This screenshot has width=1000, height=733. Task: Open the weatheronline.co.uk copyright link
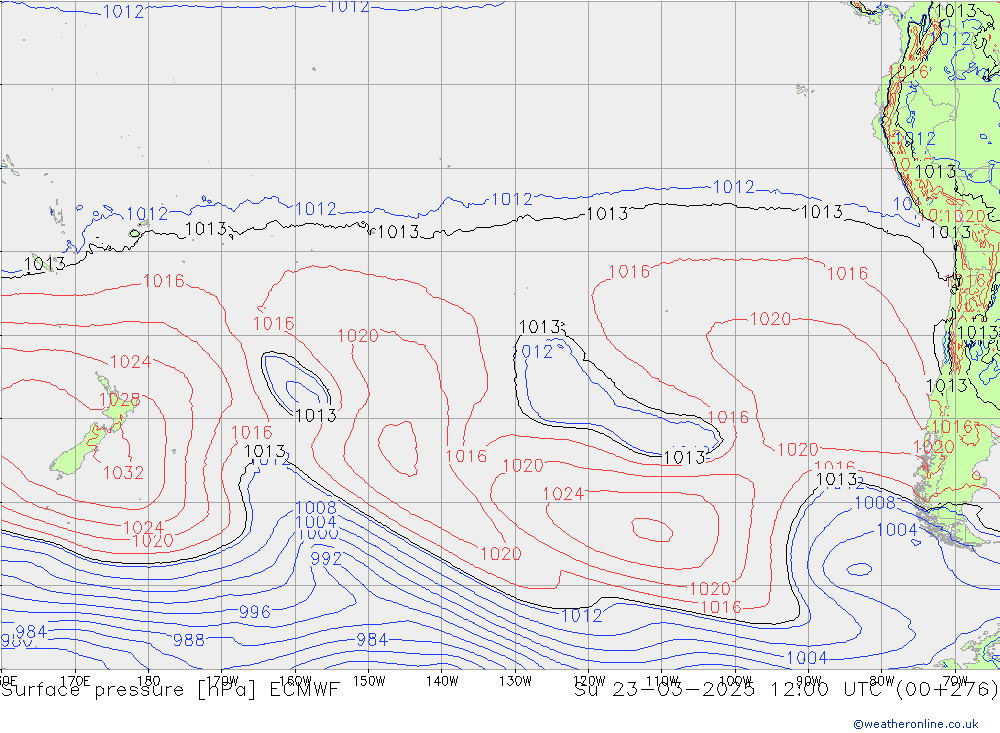(915, 723)
